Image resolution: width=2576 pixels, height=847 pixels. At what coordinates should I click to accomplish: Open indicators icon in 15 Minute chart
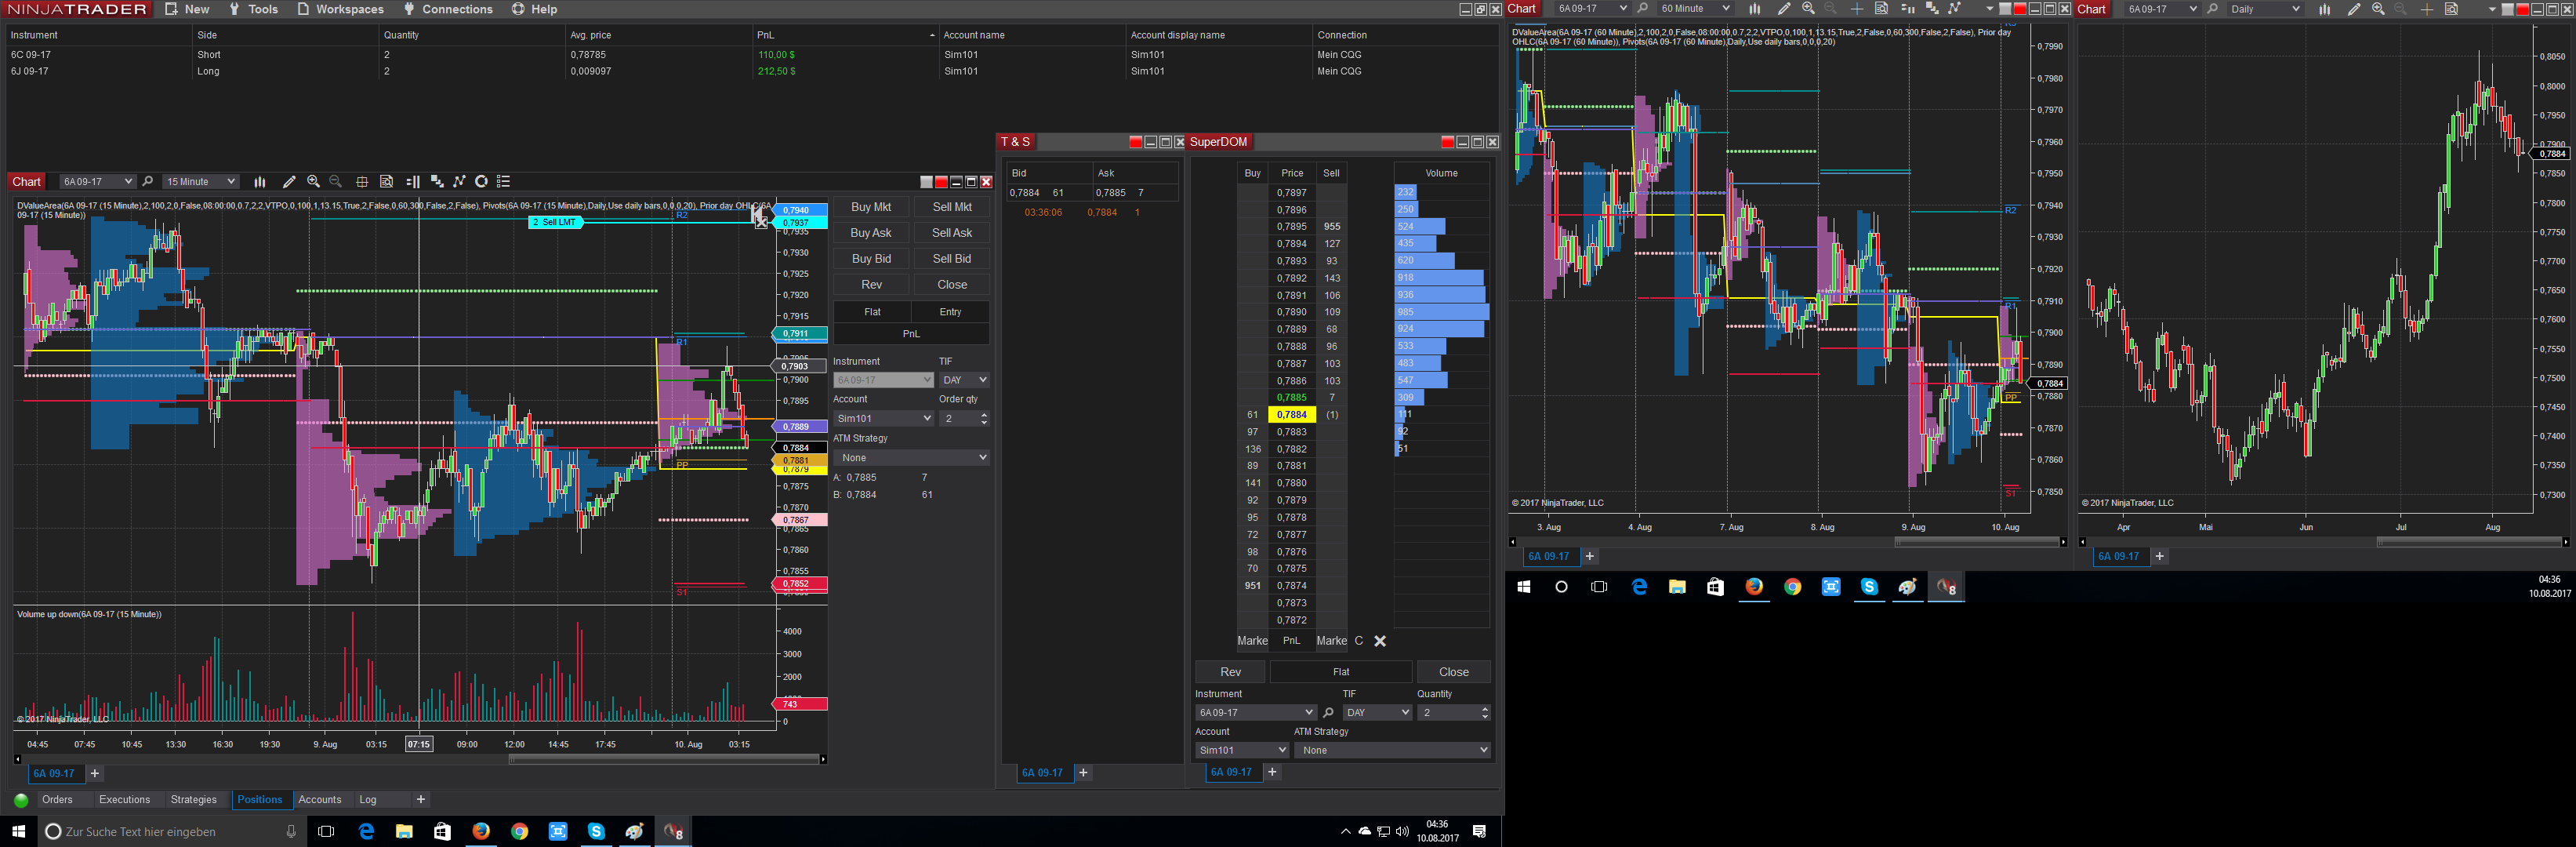[x=437, y=182]
